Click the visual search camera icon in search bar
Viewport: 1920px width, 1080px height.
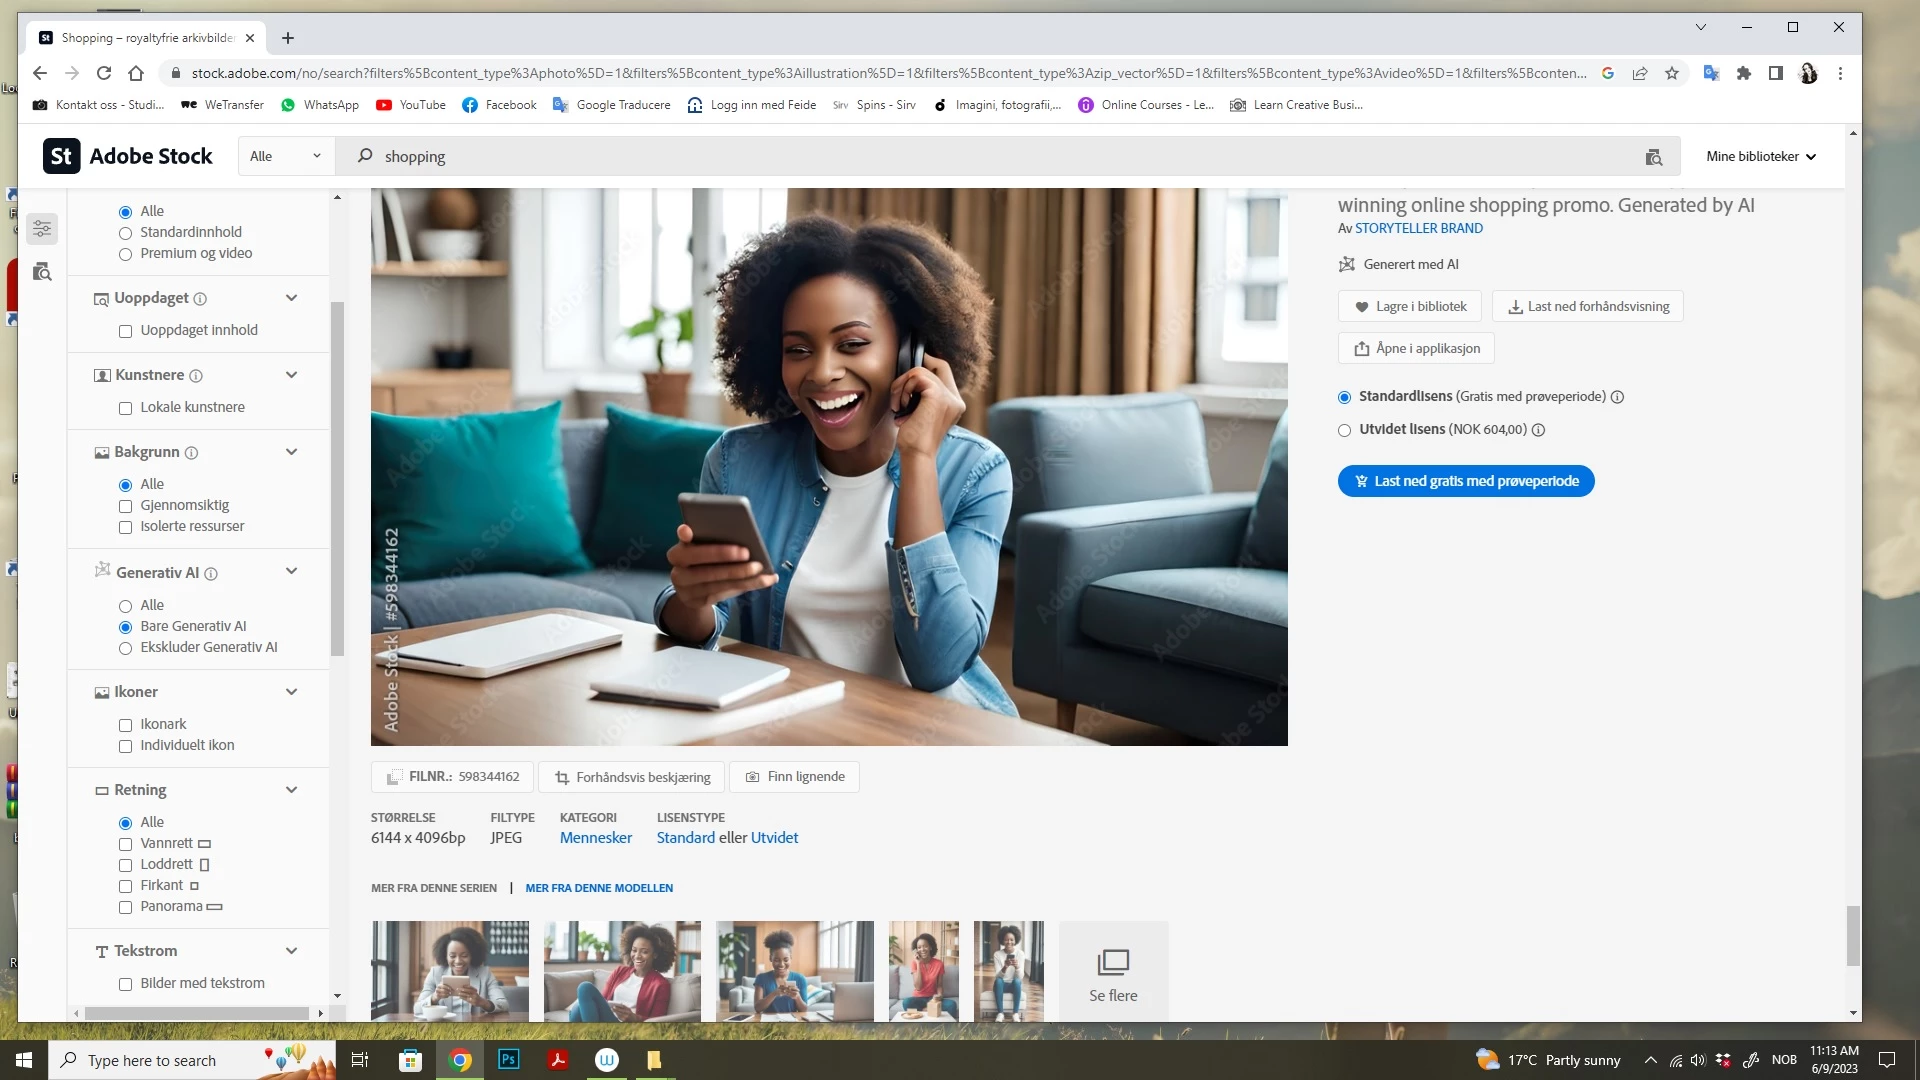1653,157
